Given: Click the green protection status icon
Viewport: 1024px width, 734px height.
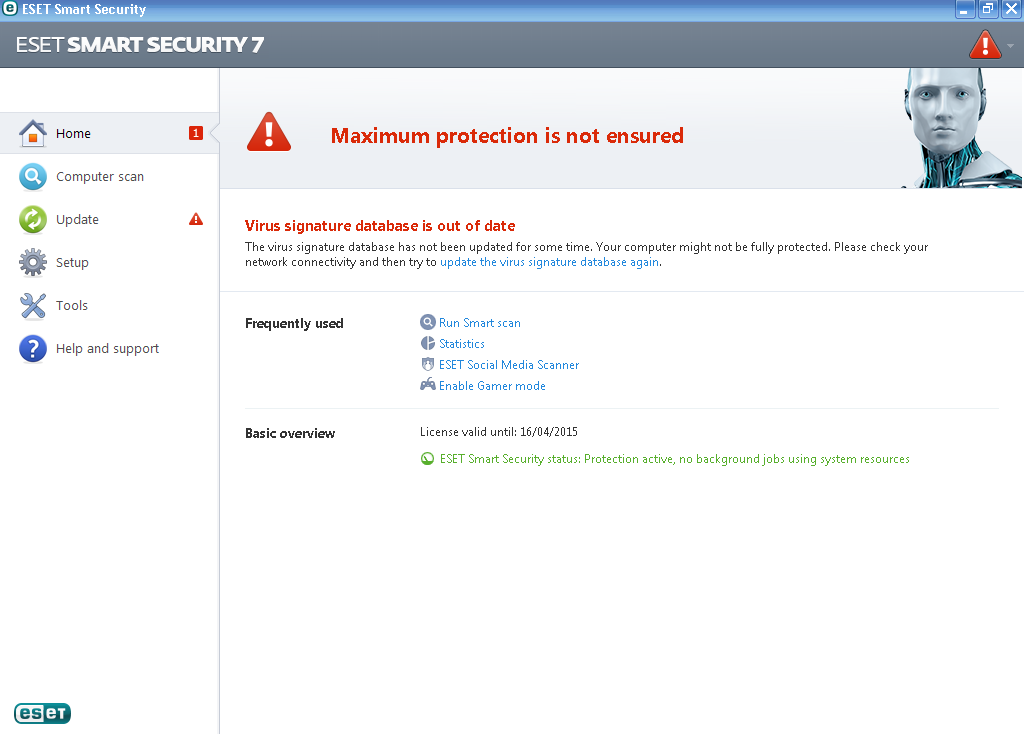Looking at the screenshot, I should [x=427, y=459].
